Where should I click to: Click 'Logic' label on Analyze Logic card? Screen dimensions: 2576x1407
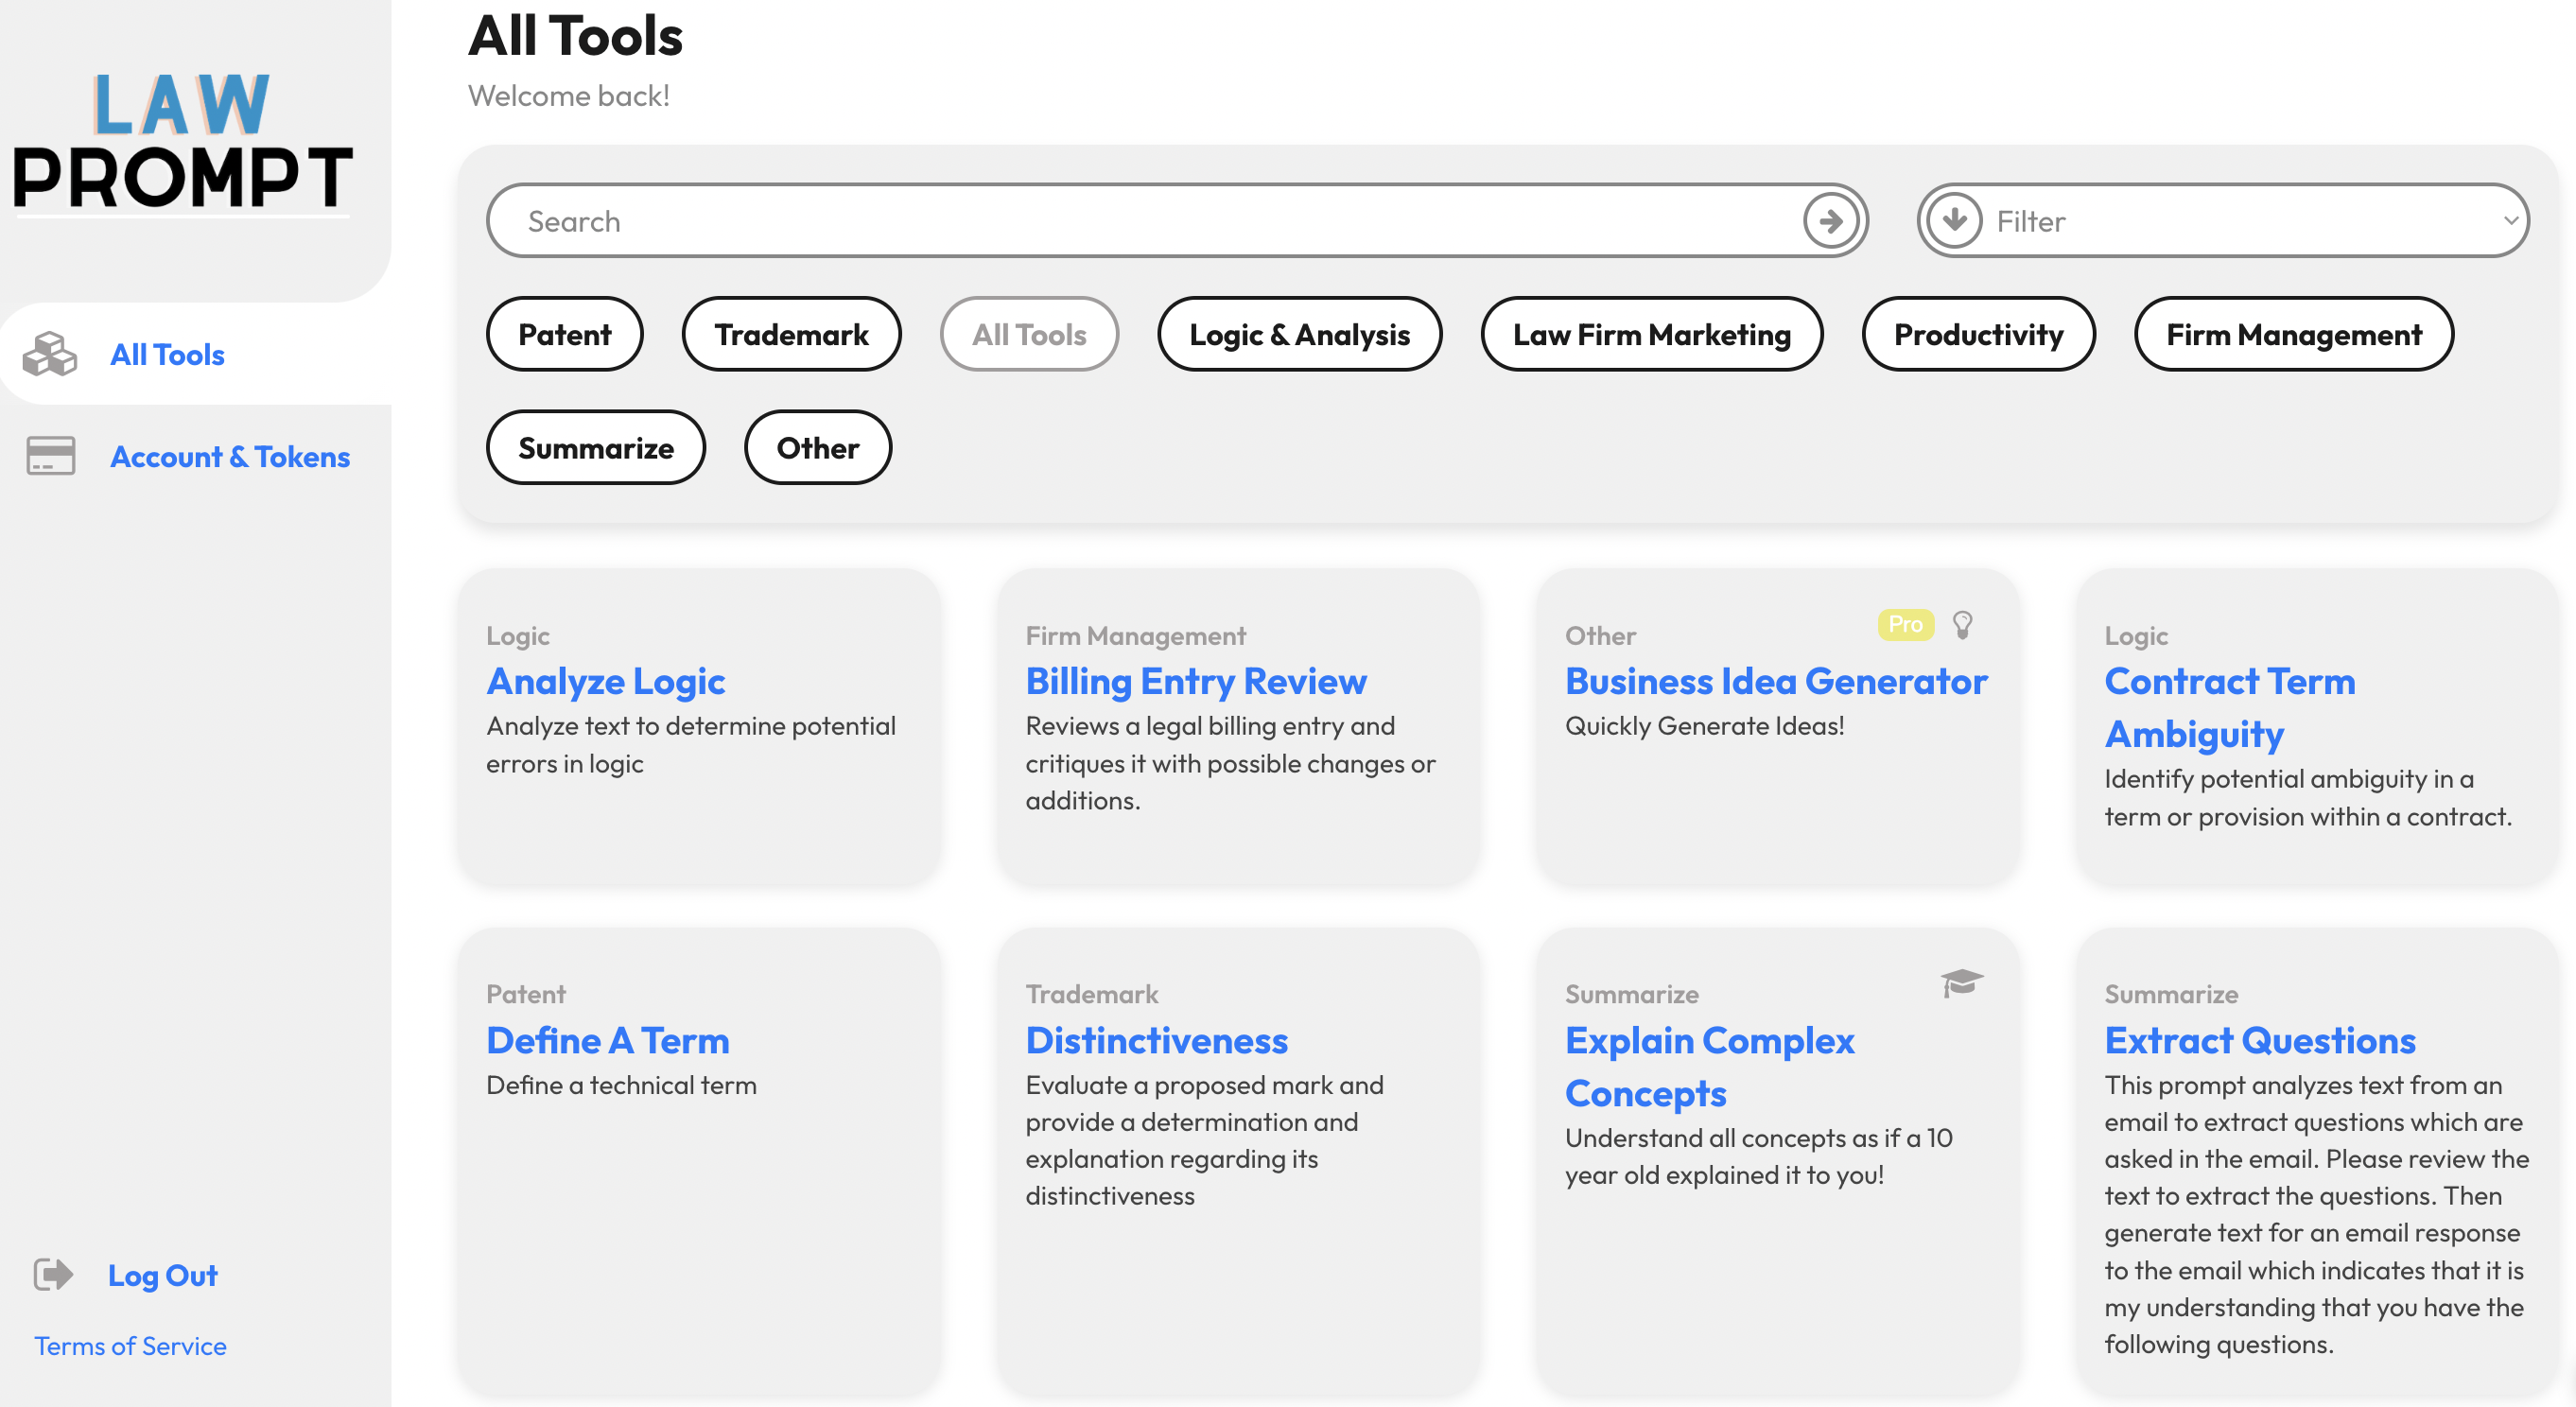[517, 636]
